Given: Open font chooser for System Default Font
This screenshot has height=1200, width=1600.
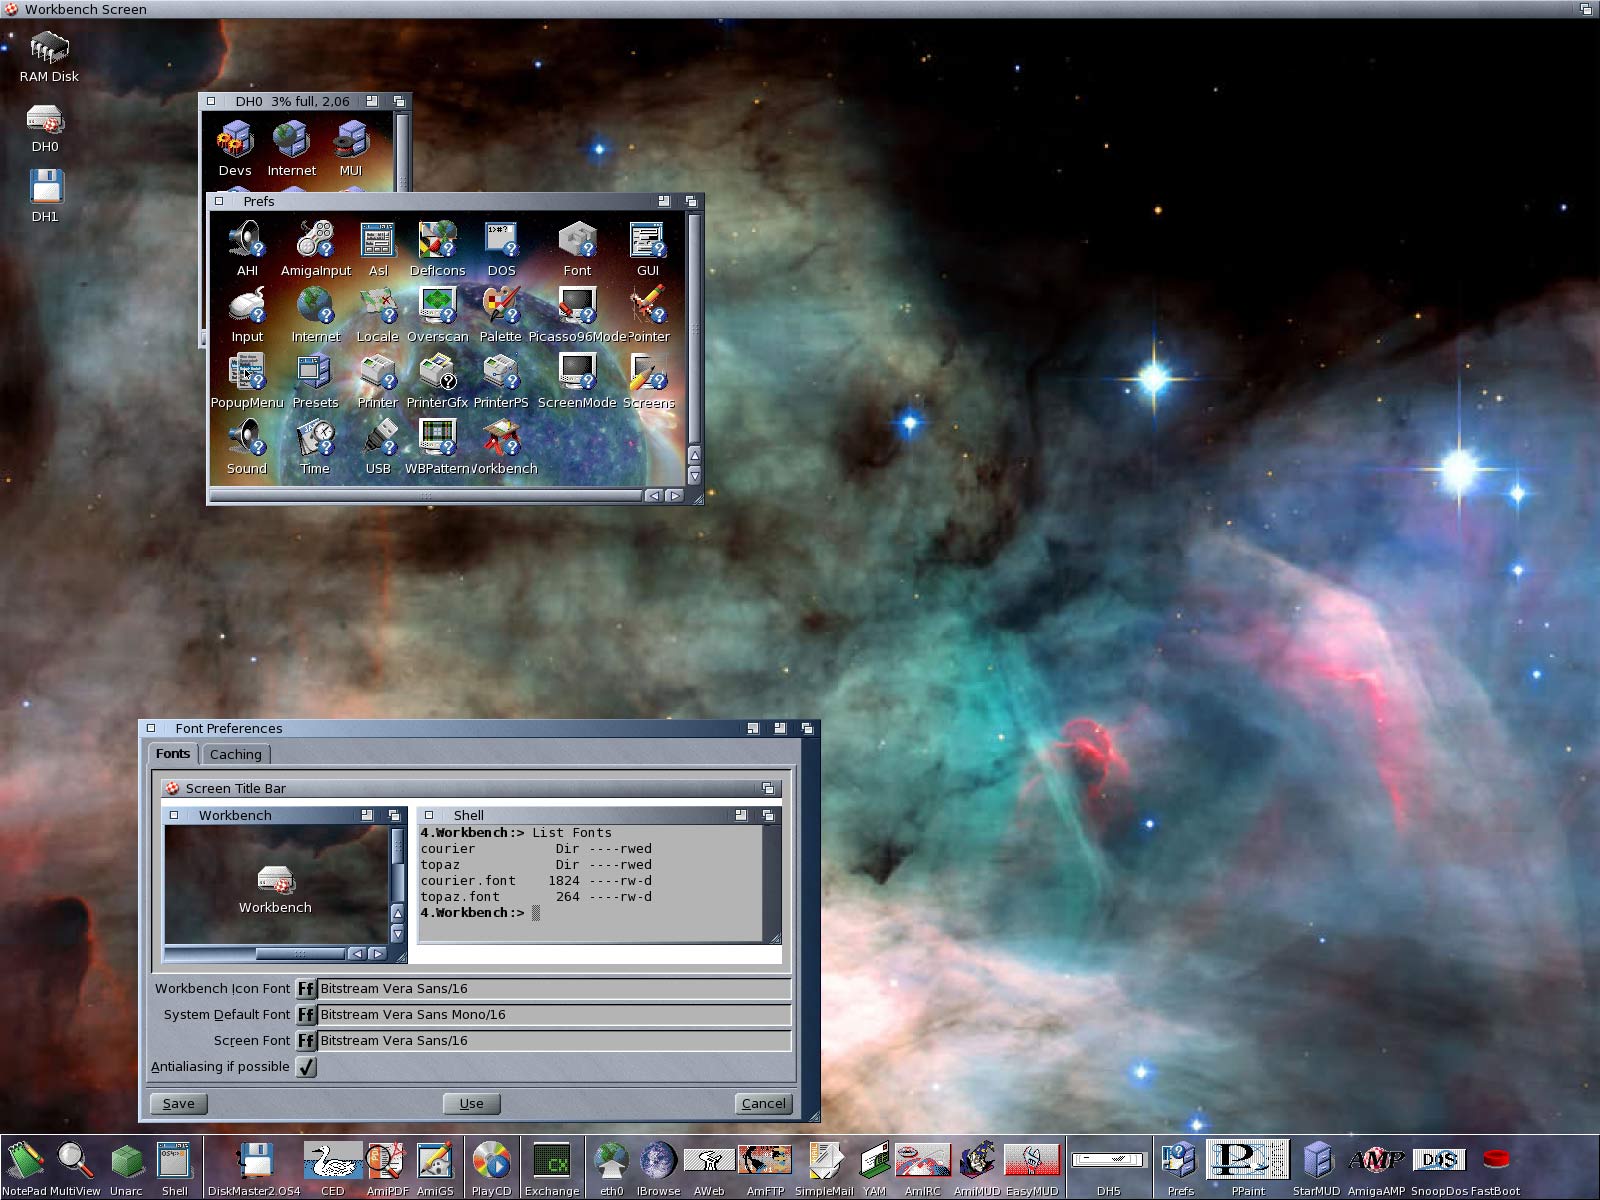Looking at the screenshot, I should pyautogui.click(x=306, y=1015).
